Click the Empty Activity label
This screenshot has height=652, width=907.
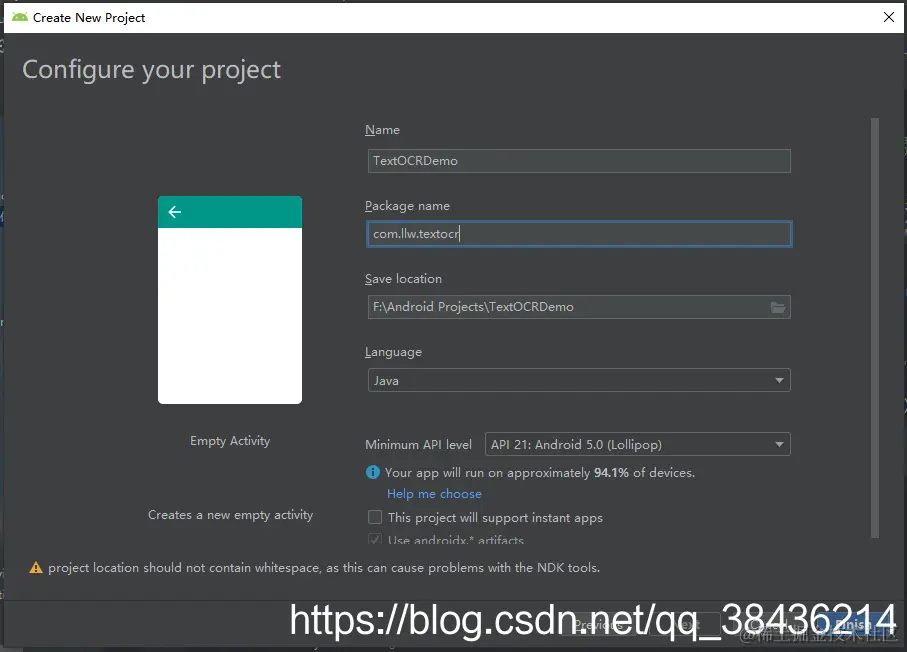[x=230, y=441]
